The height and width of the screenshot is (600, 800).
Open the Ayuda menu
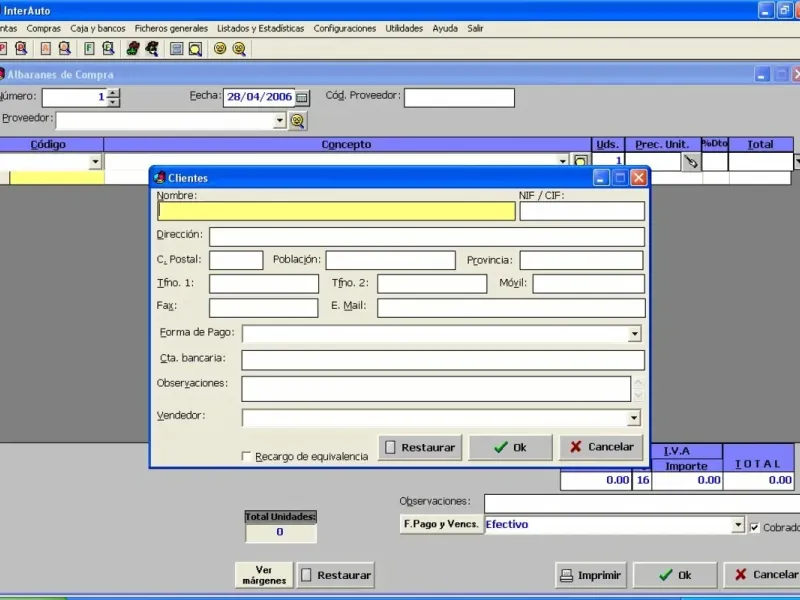(445, 29)
